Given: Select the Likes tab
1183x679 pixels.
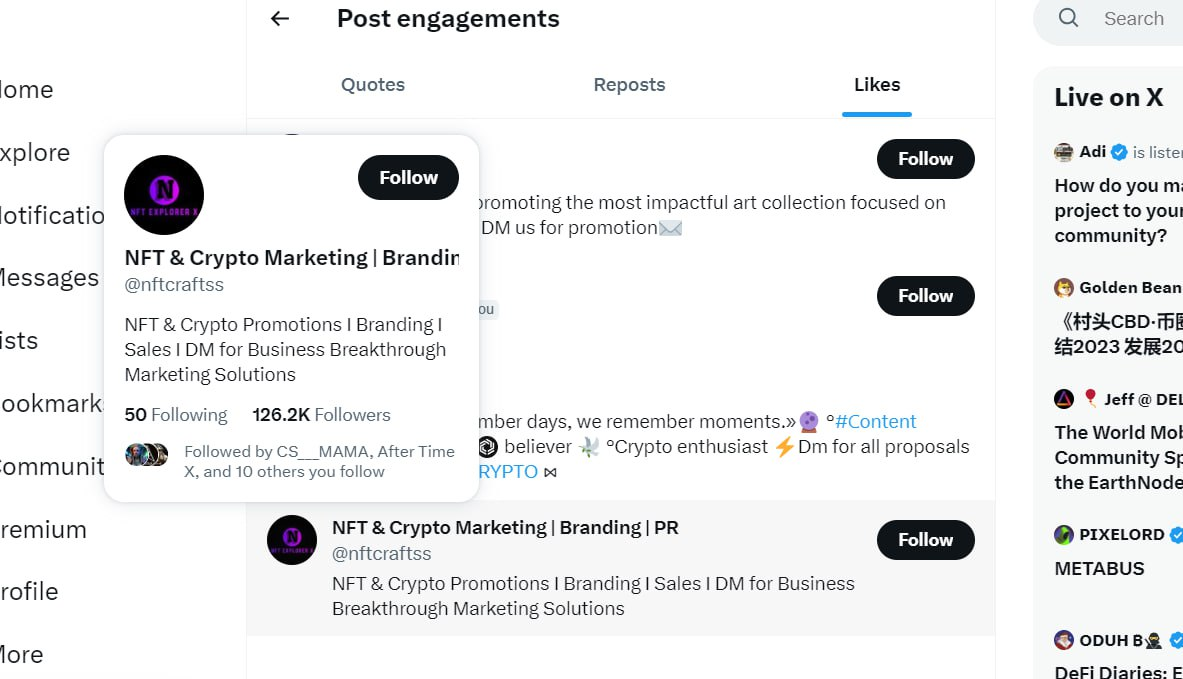Looking at the screenshot, I should tap(877, 85).
